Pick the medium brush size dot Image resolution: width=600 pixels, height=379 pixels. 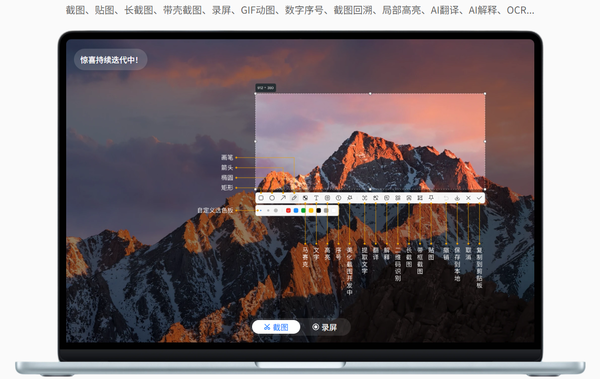click(268, 210)
